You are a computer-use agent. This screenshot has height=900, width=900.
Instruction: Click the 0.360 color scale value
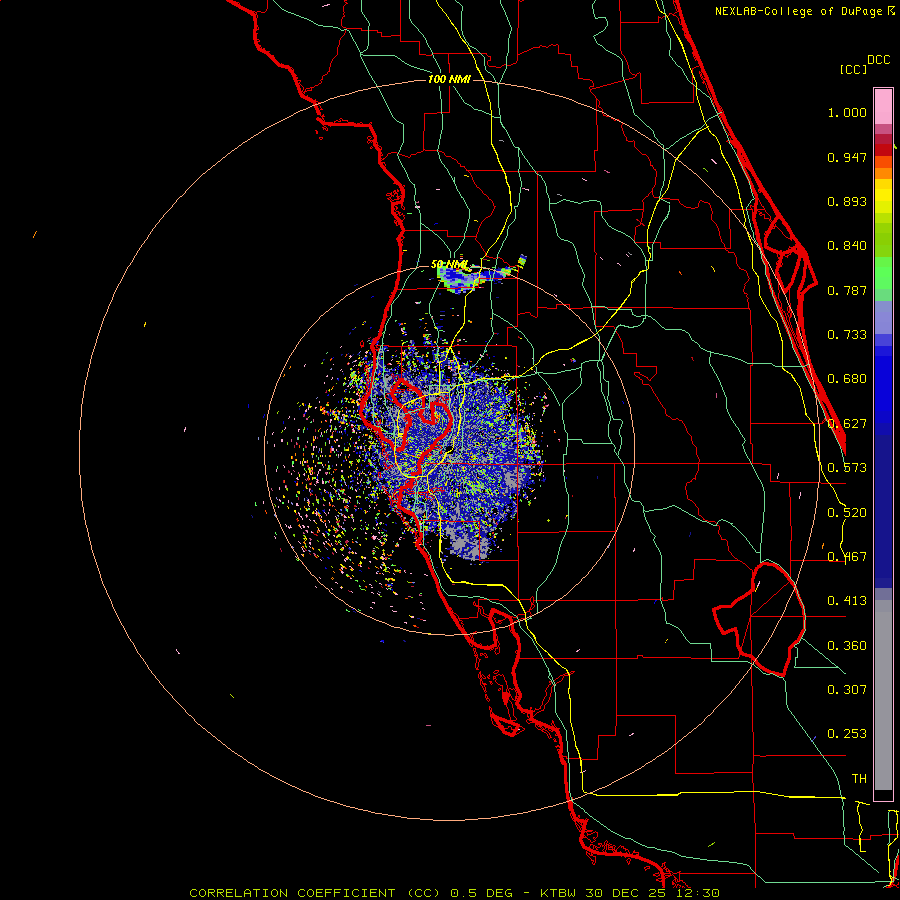pos(847,646)
